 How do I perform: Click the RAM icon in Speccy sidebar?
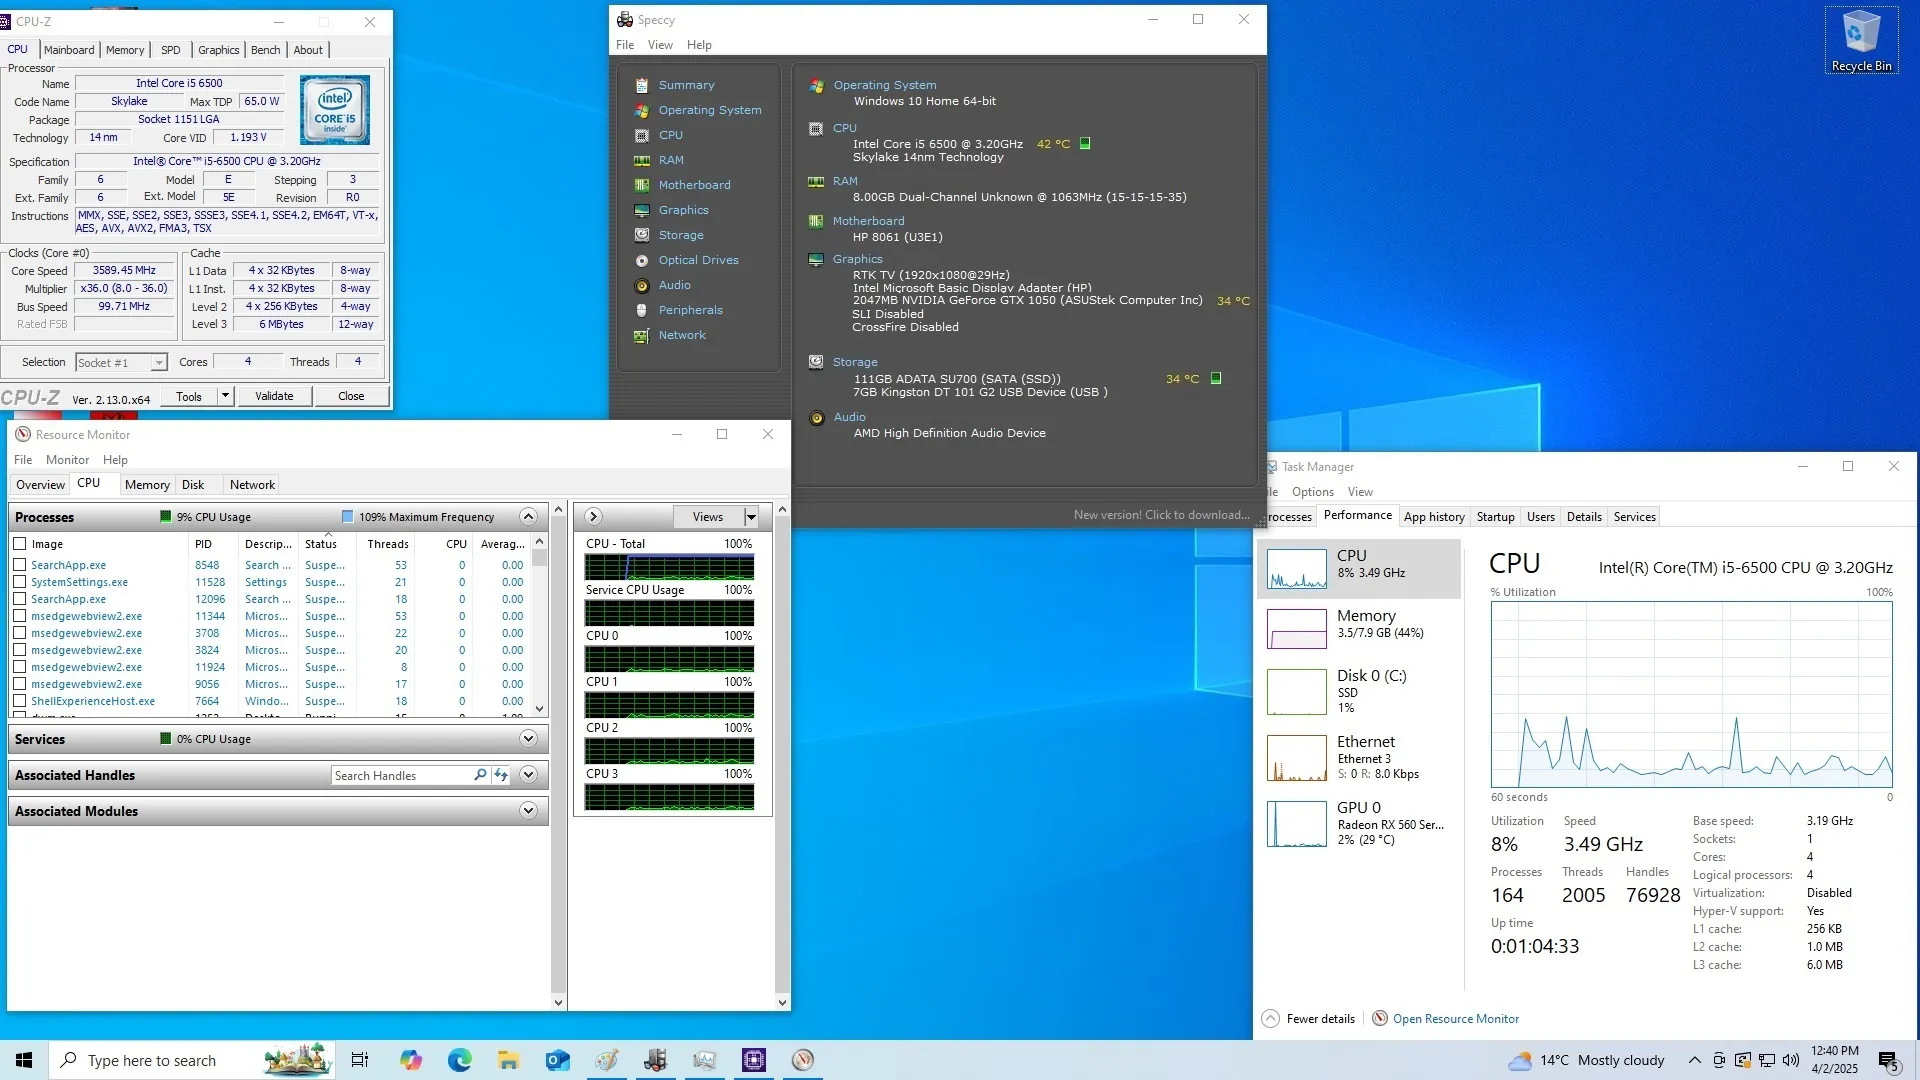(641, 160)
